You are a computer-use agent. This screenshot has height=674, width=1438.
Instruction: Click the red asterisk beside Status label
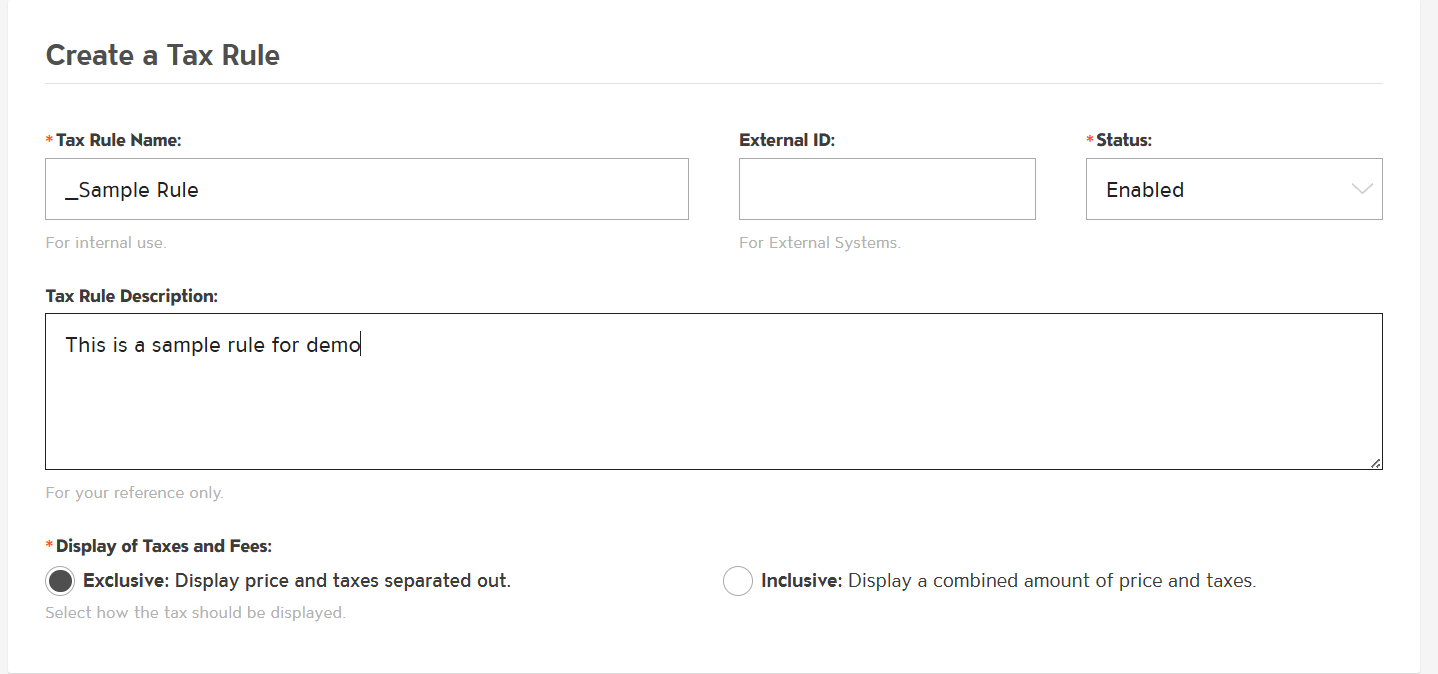point(1090,140)
